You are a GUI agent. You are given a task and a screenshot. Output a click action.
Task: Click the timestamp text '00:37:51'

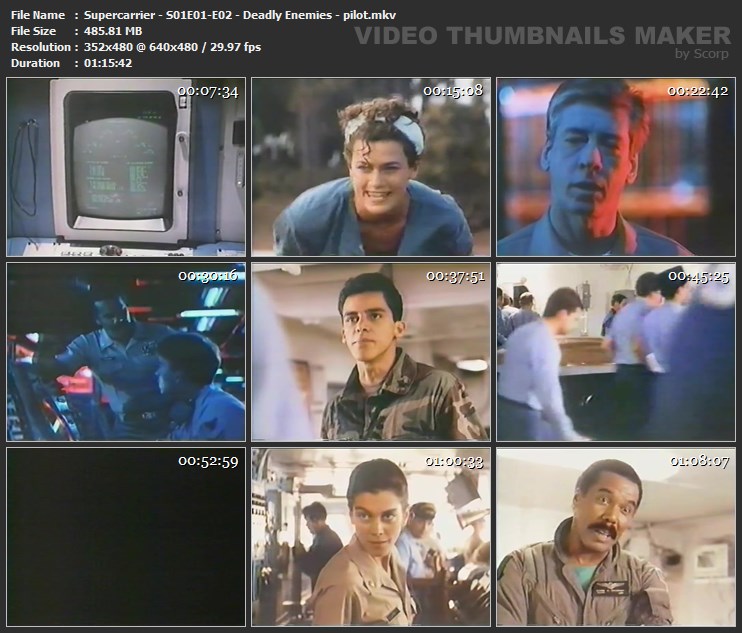tap(456, 276)
